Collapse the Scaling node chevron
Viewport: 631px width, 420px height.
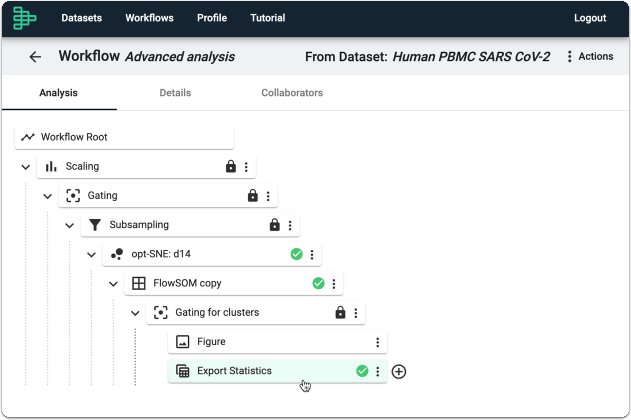tap(26, 167)
